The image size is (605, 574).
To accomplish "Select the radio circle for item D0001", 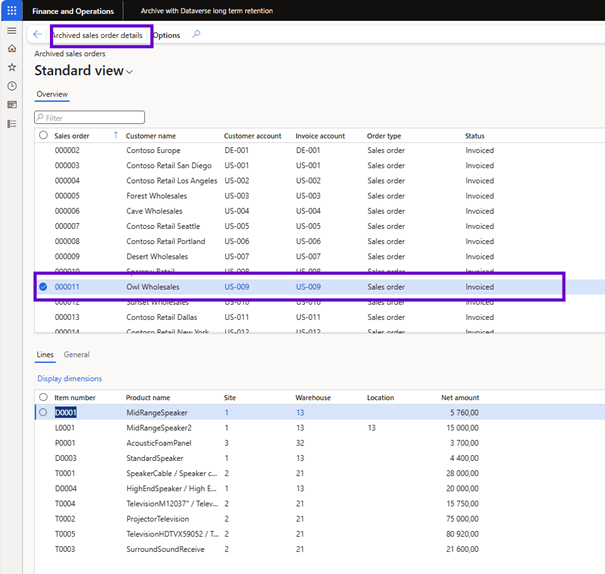I will pyautogui.click(x=43, y=412).
